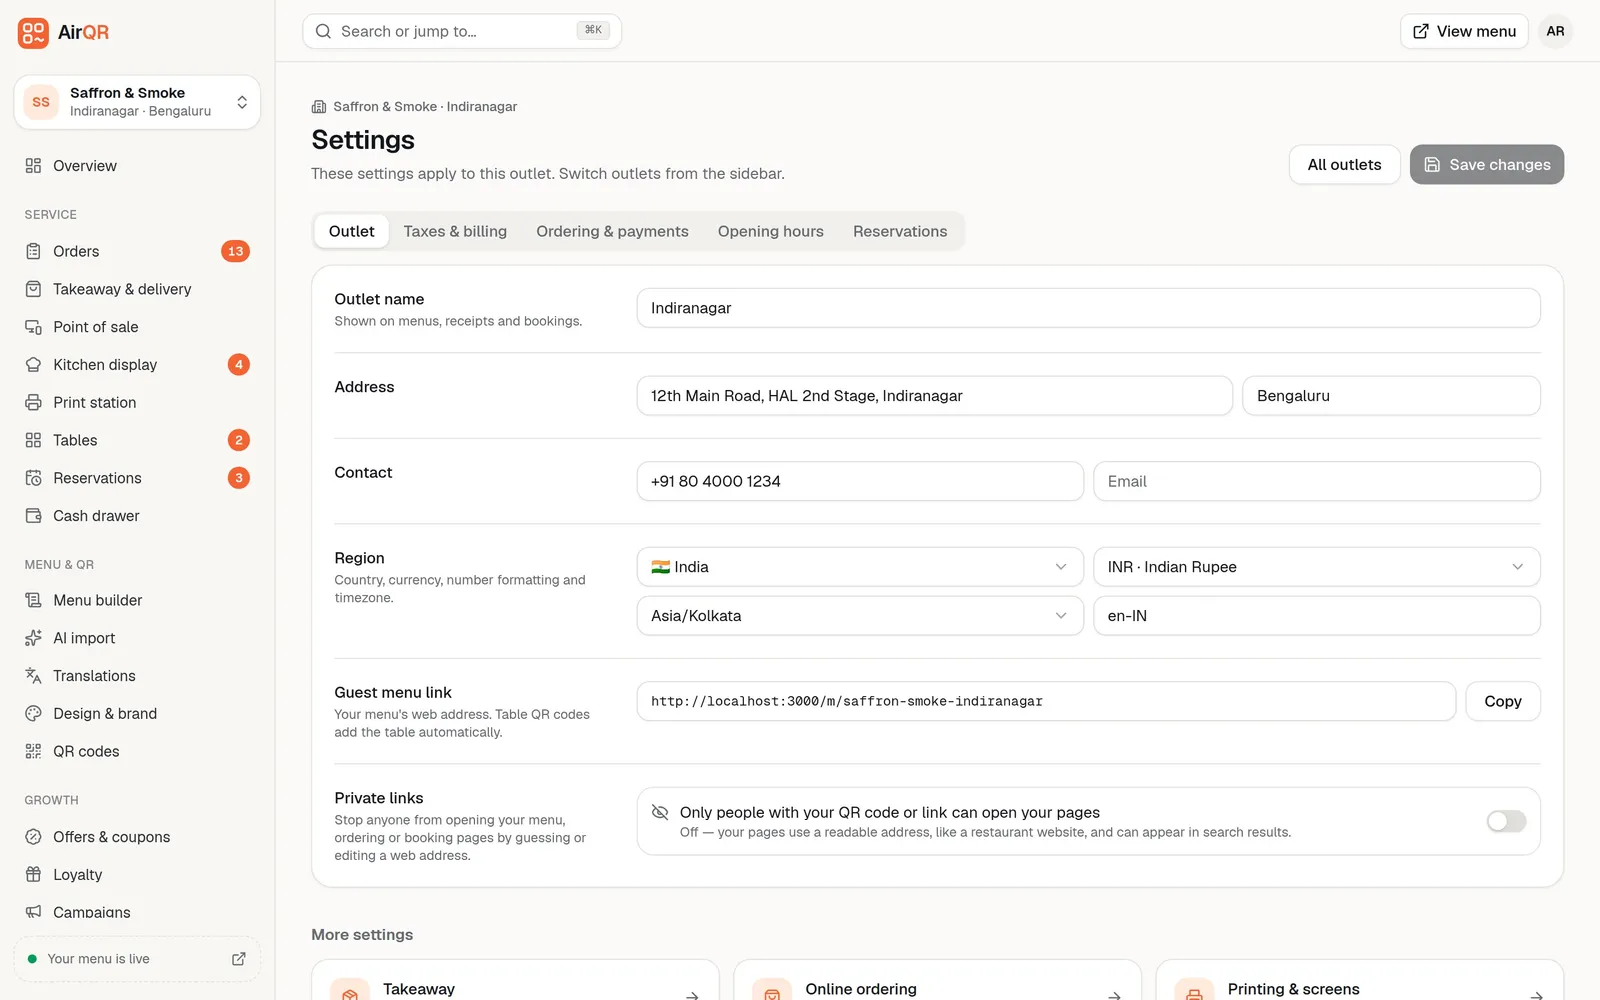1600x1000 pixels.
Task: Open QR codes icon
Action: [33, 752]
